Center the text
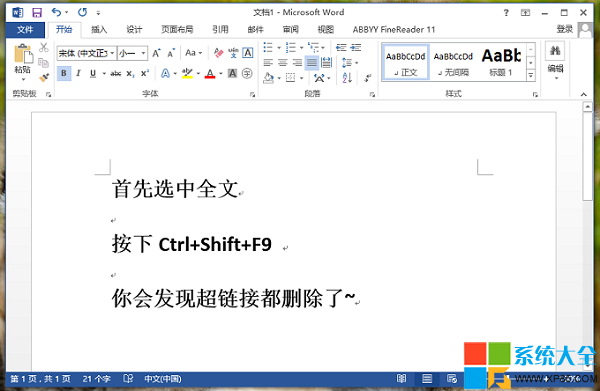Screen dimensions: 600x391 coord(283,62)
